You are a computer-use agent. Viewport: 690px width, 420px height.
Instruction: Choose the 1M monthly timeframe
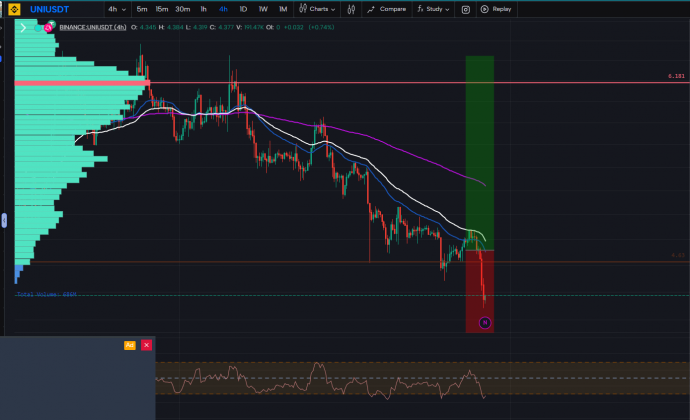[x=282, y=9]
